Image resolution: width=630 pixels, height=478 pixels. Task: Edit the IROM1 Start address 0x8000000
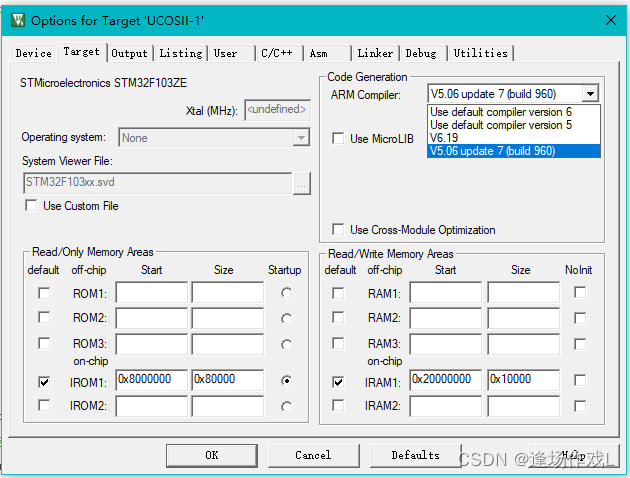point(151,380)
